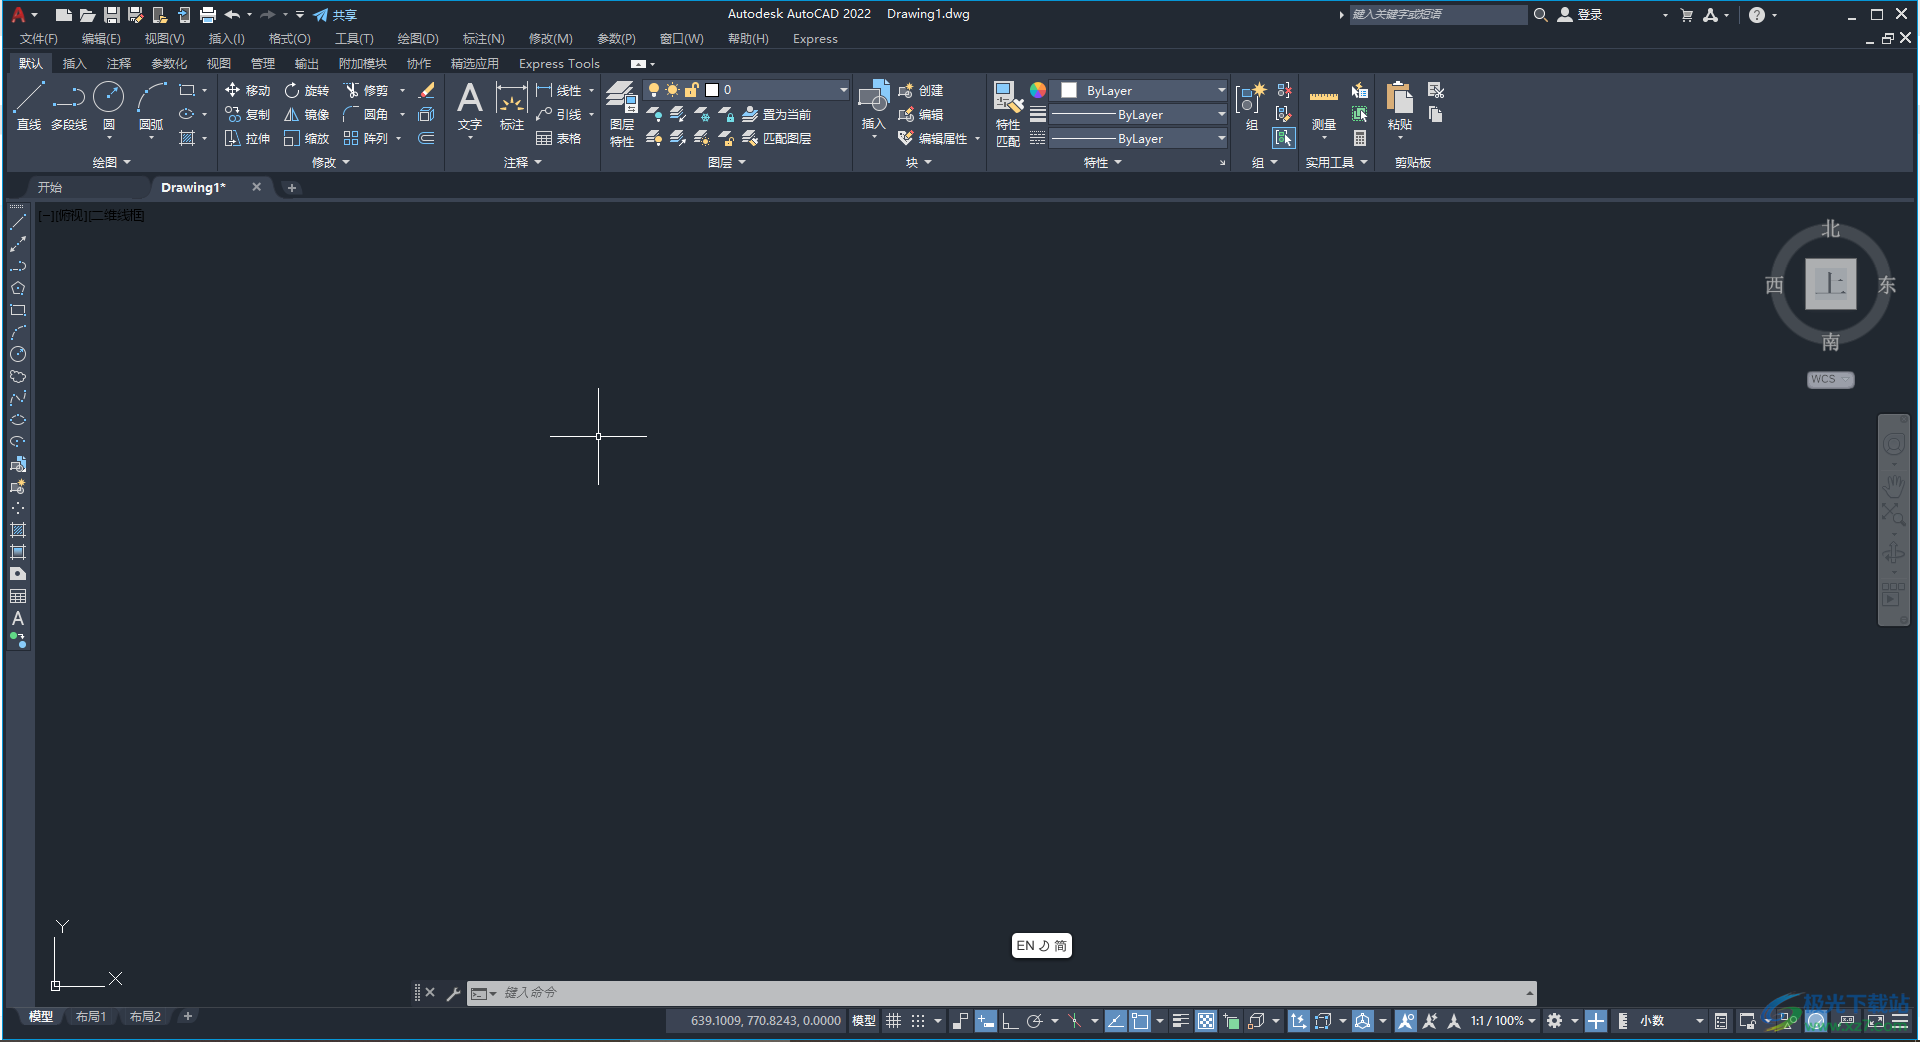Image resolution: width=1920 pixels, height=1042 pixels.
Task: Expand the Annotation (注释) panel
Action: (x=522, y=162)
